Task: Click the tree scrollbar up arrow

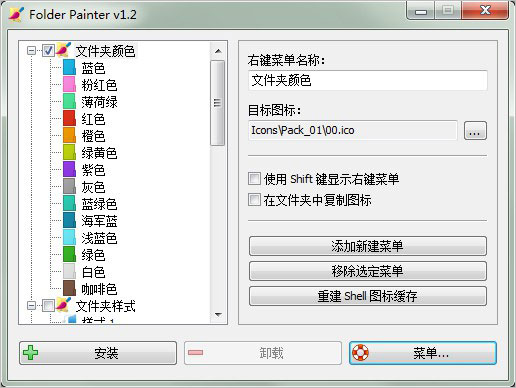Action: click(x=218, y=51)
